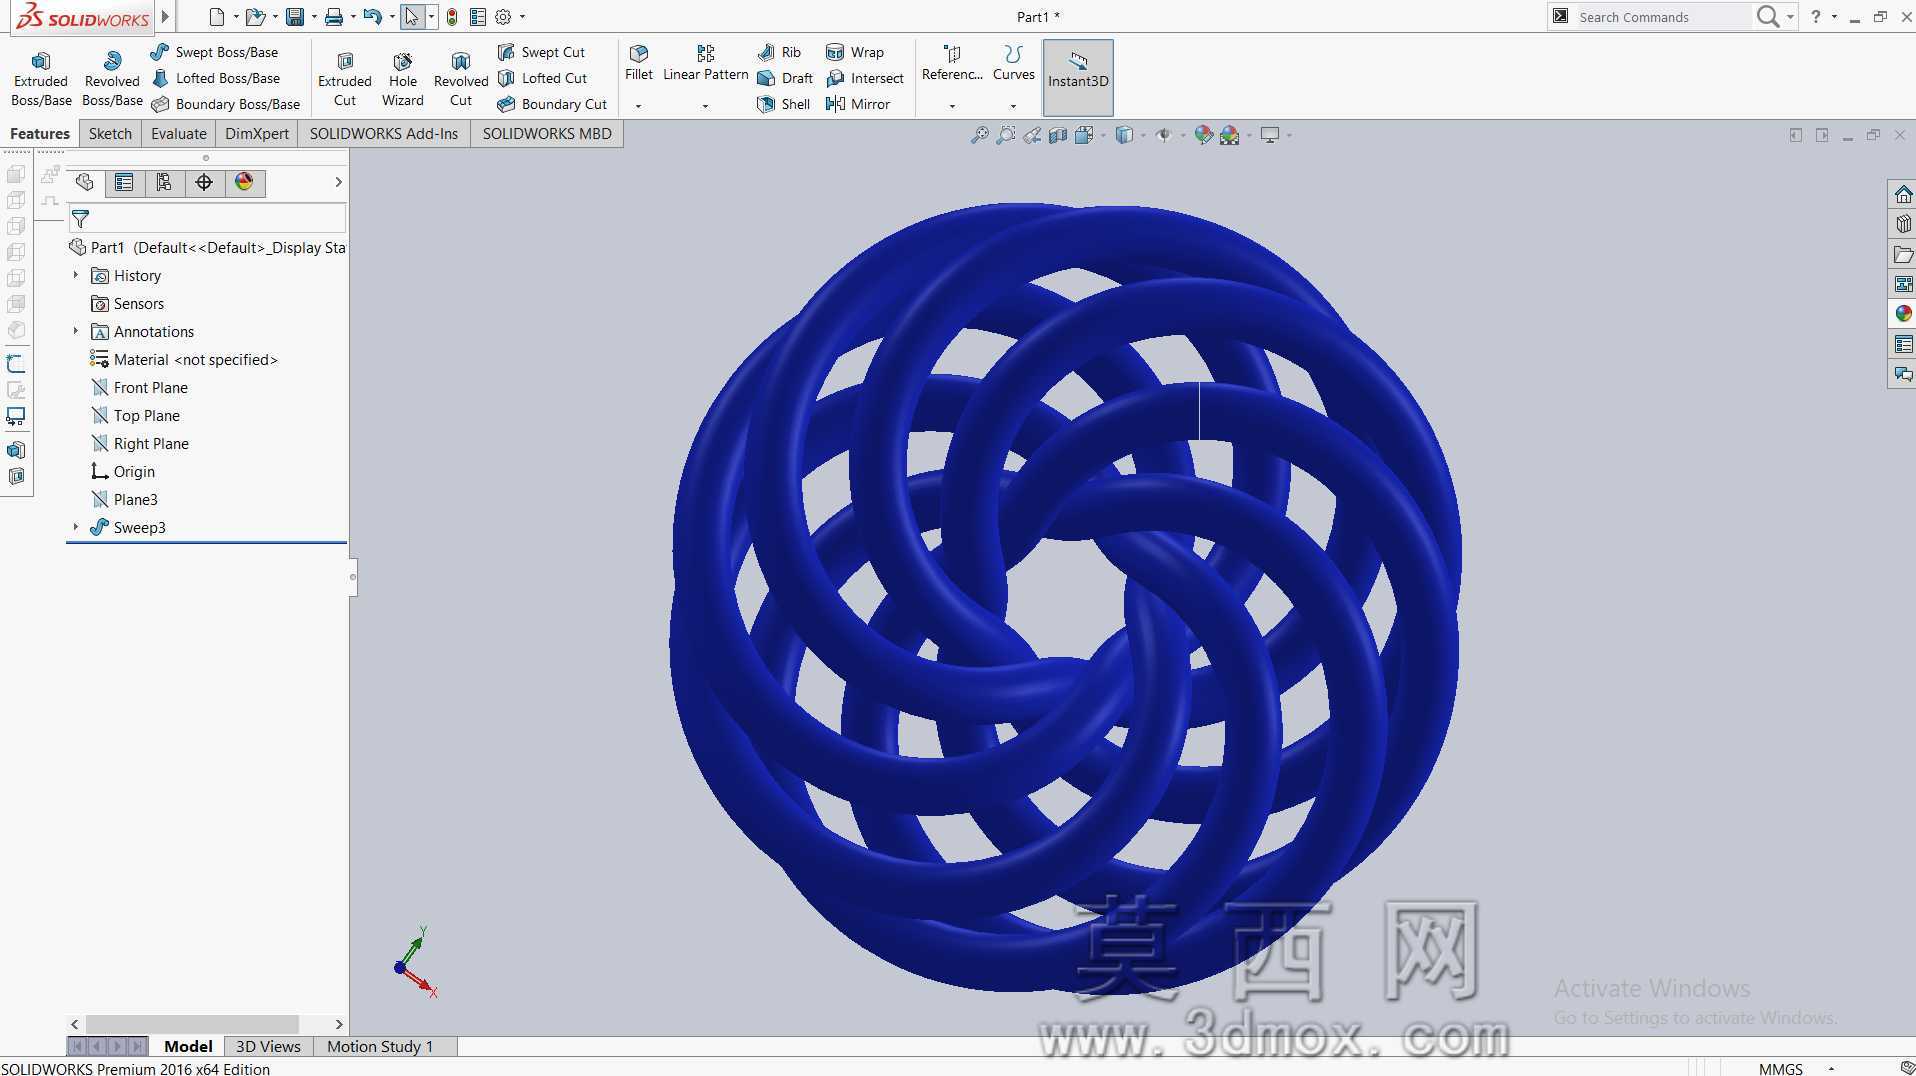Select the Draft tool
1916x1076 pixels.
click(785, 78)
